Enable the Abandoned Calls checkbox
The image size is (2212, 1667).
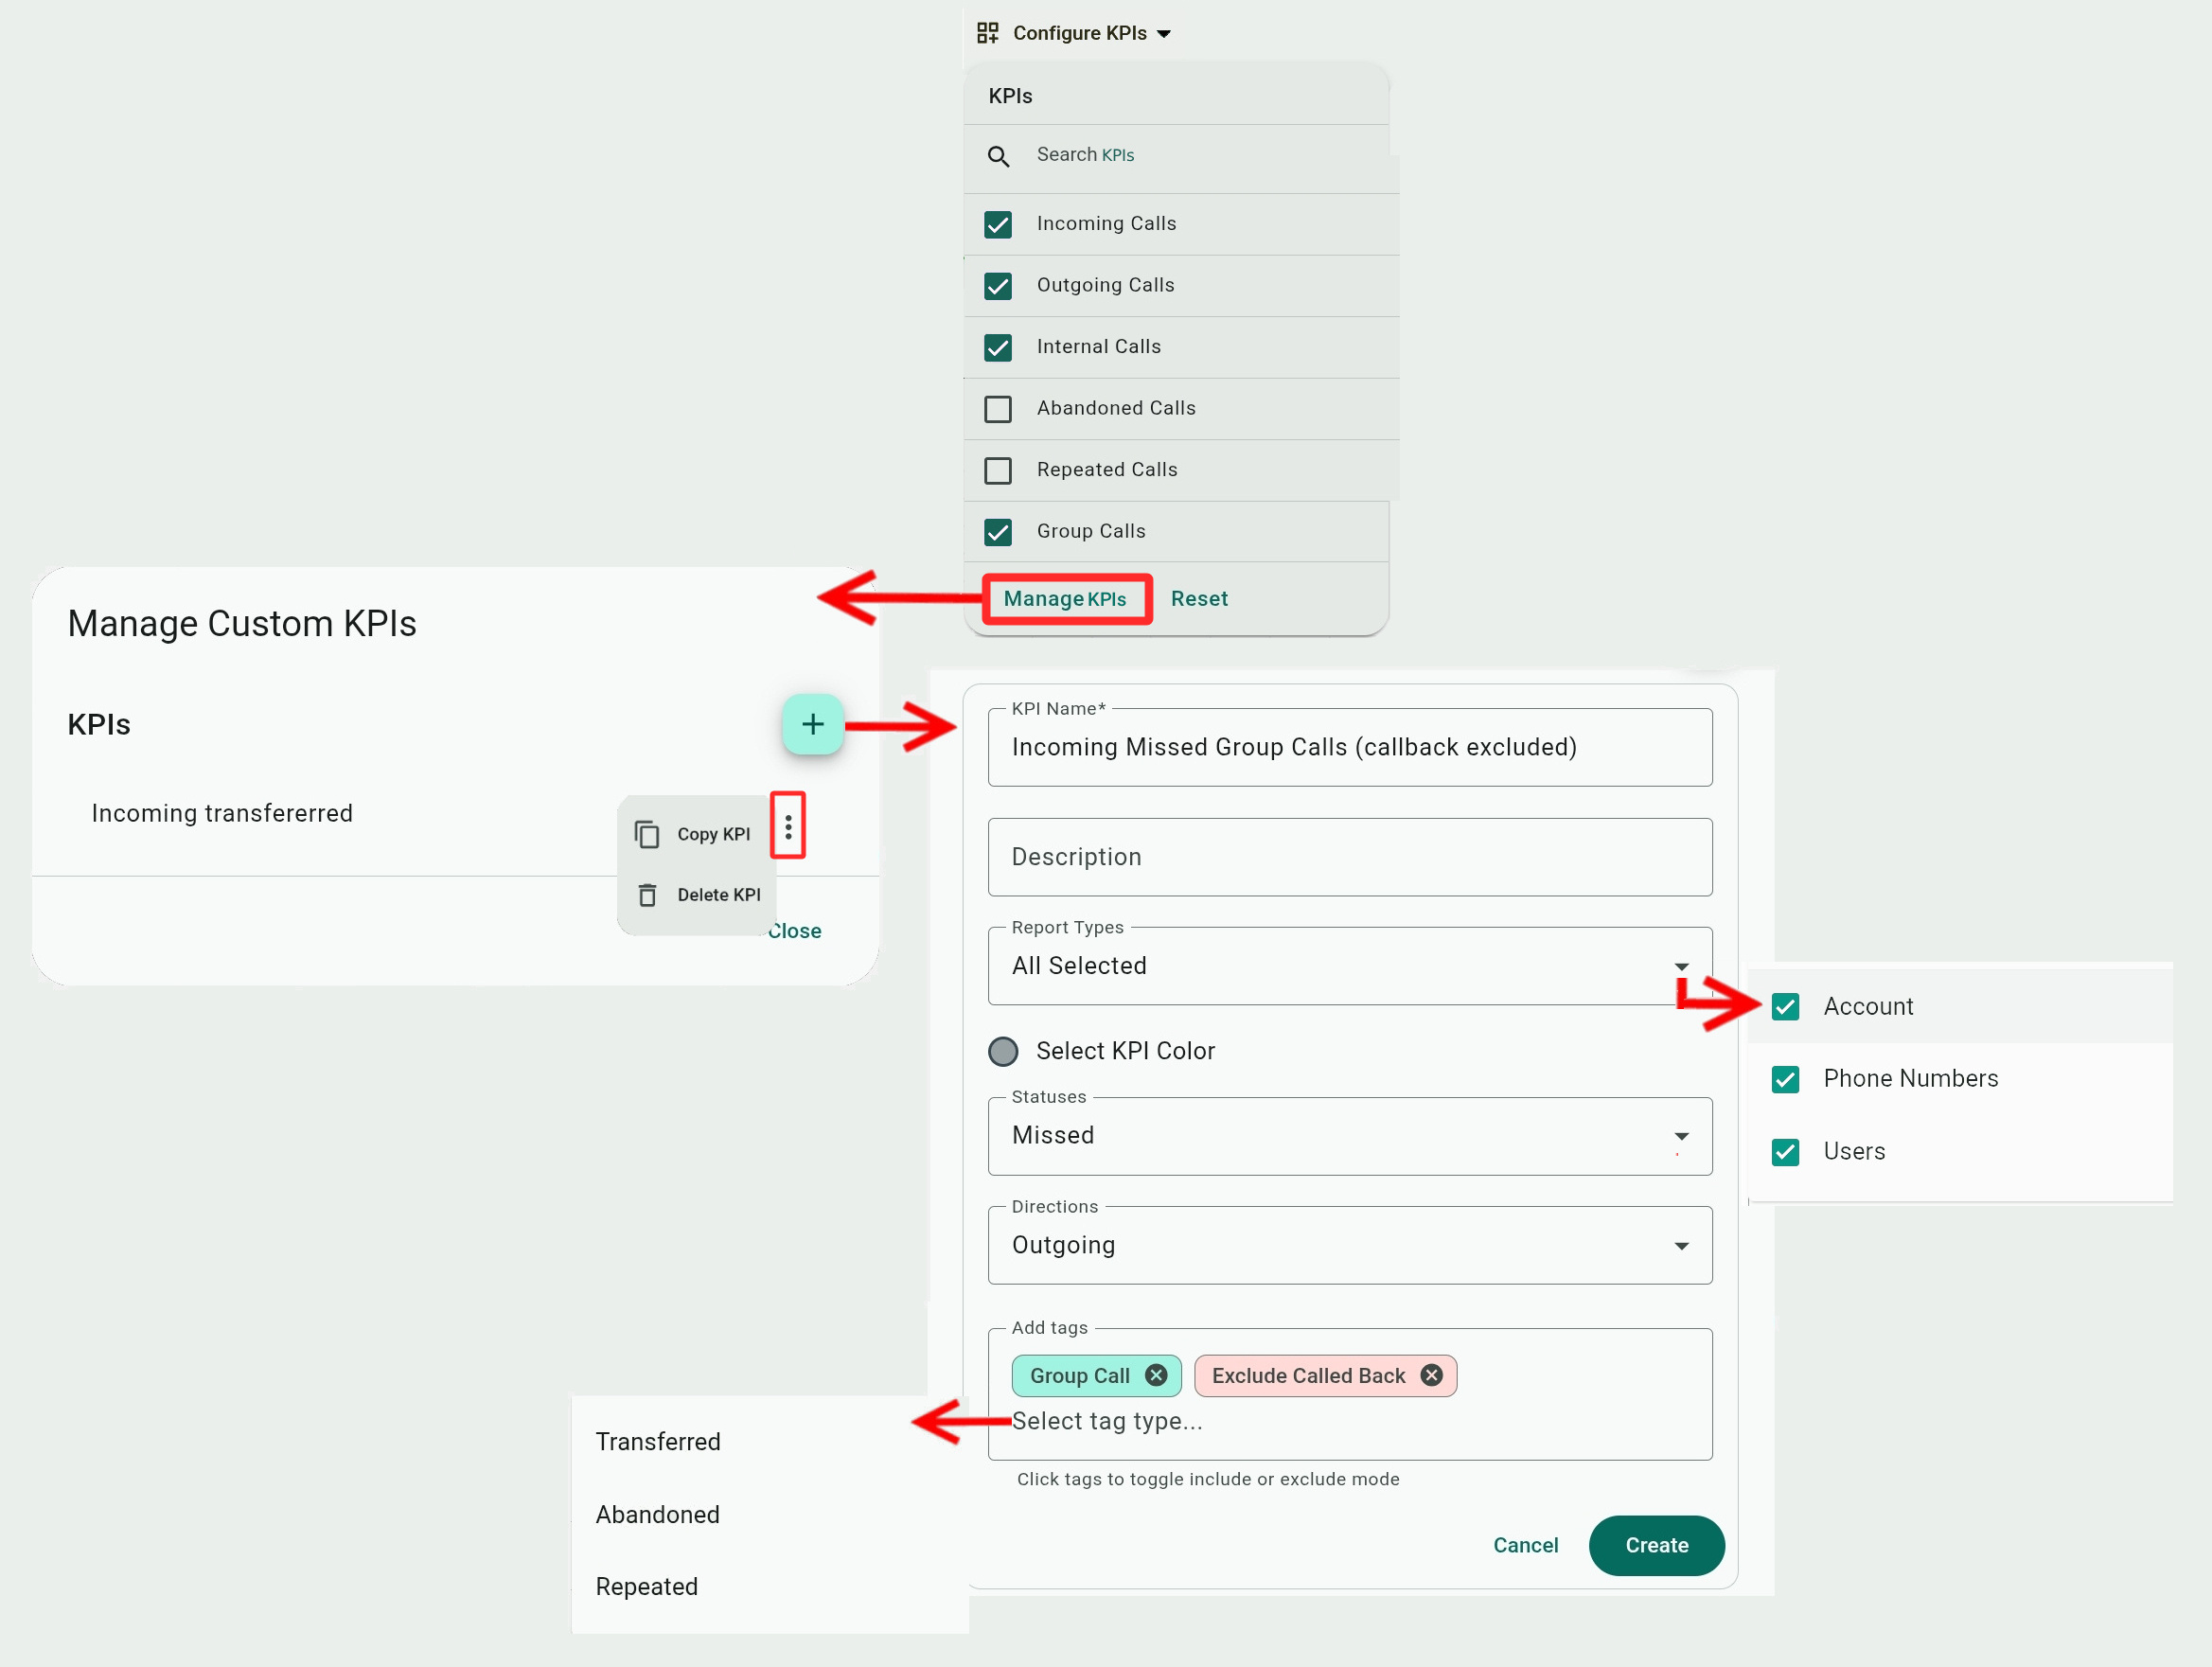click(x=998, y=409)
